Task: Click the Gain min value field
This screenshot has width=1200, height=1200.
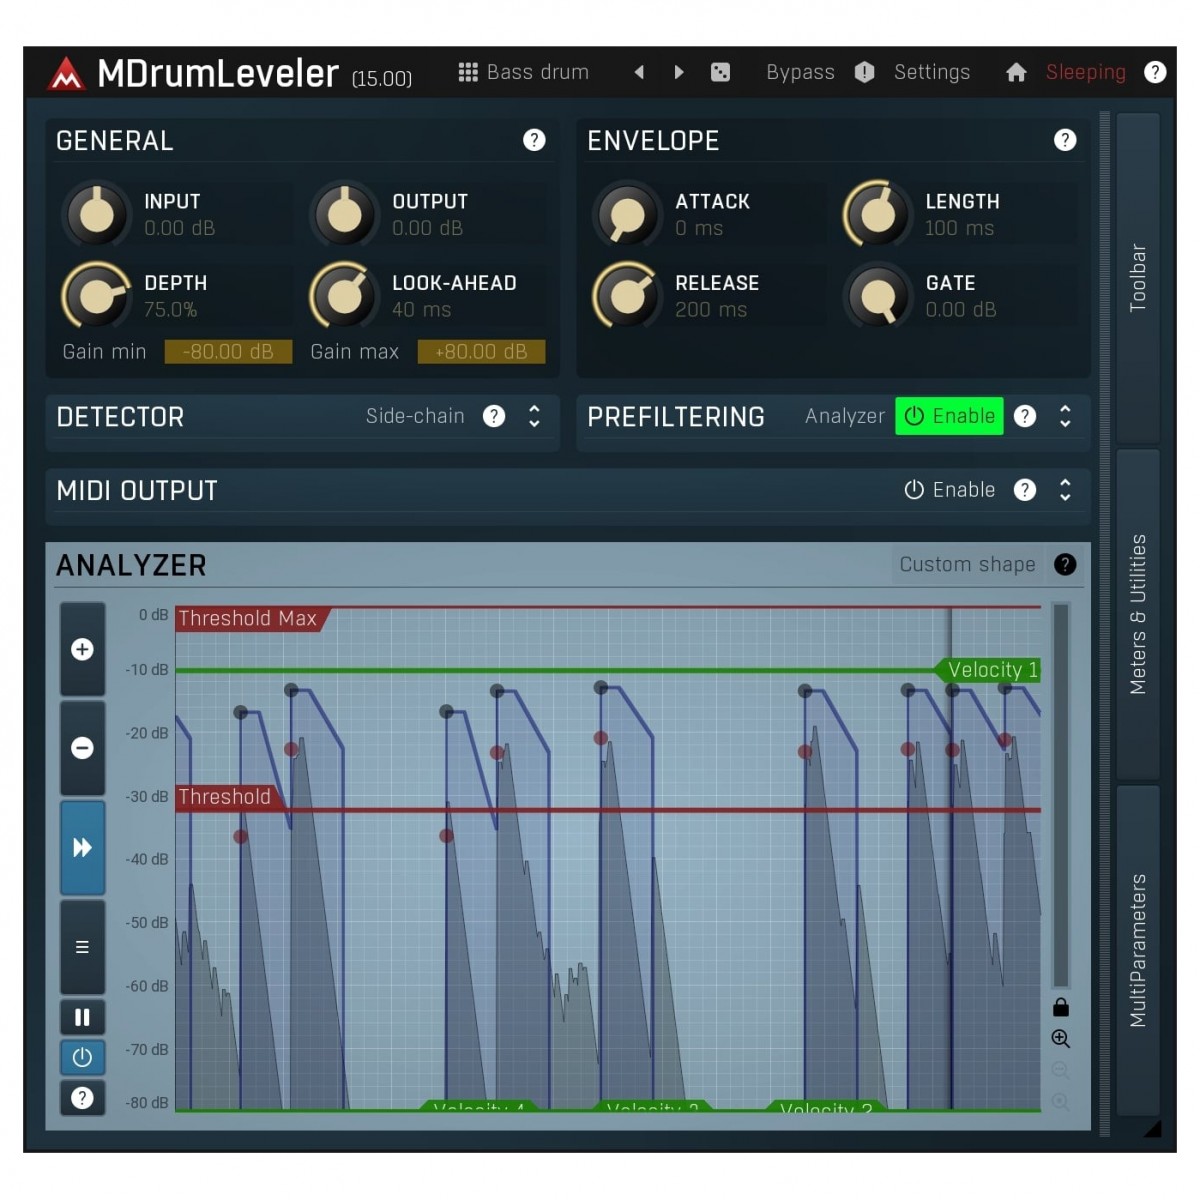Action: [x=228, y=352]
